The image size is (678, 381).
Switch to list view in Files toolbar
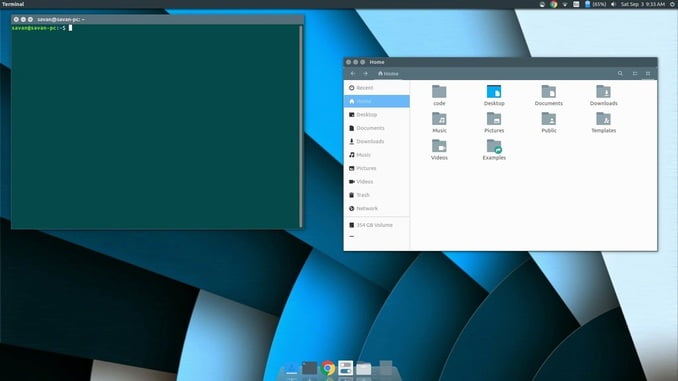coord(635,74)
